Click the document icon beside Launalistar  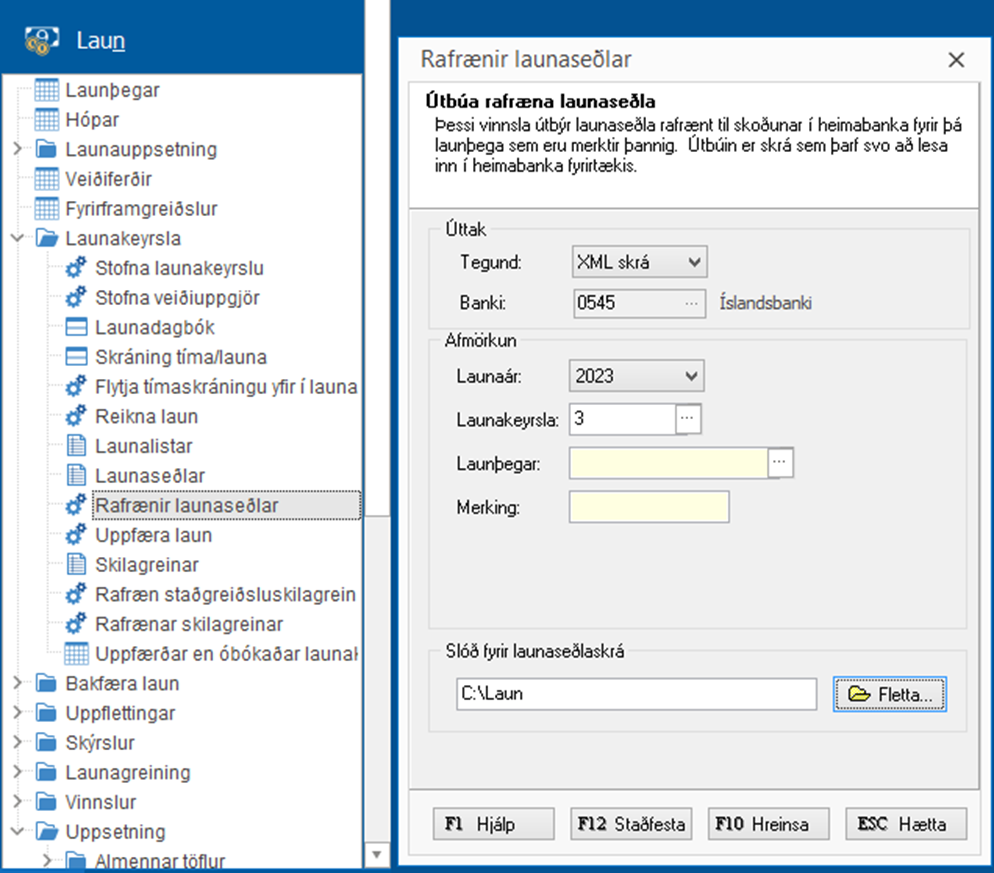point(77,446)
